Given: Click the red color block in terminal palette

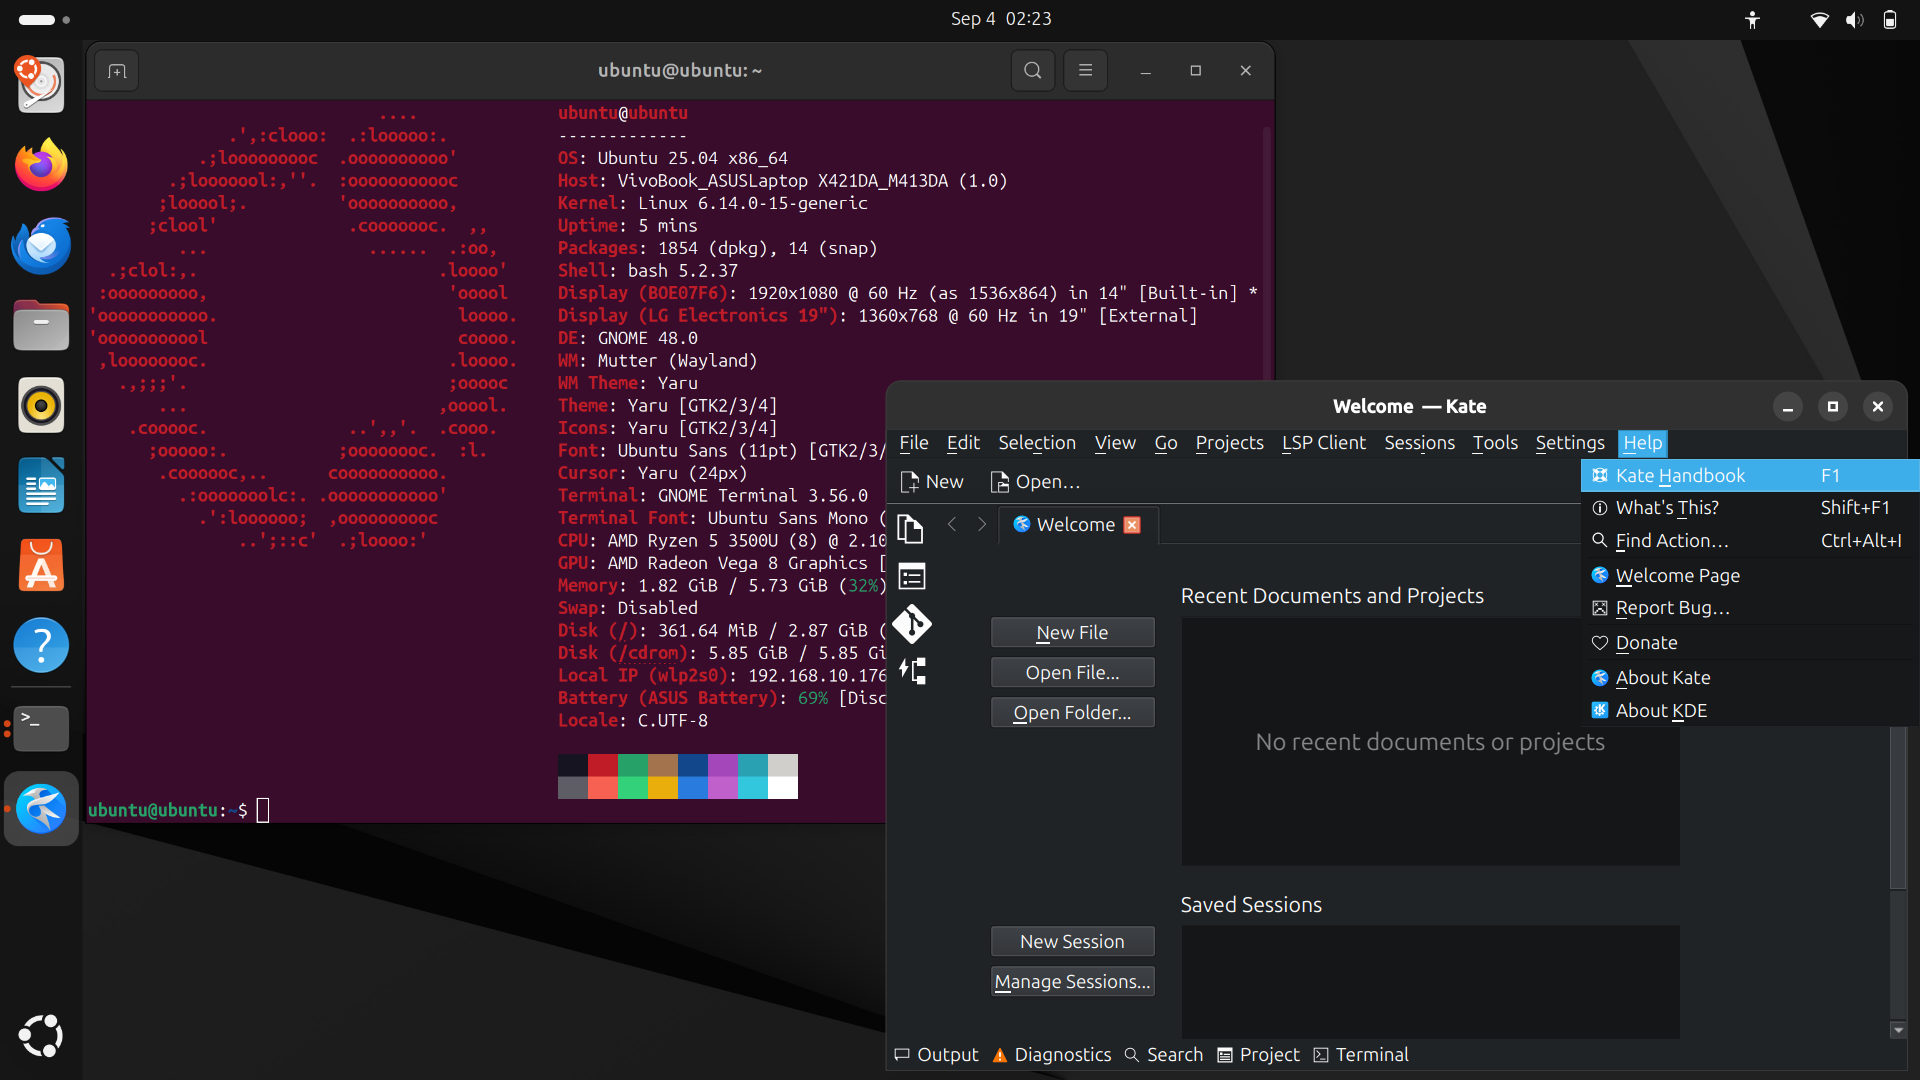Looking at the screenshot, I should [x=603, y=766].
